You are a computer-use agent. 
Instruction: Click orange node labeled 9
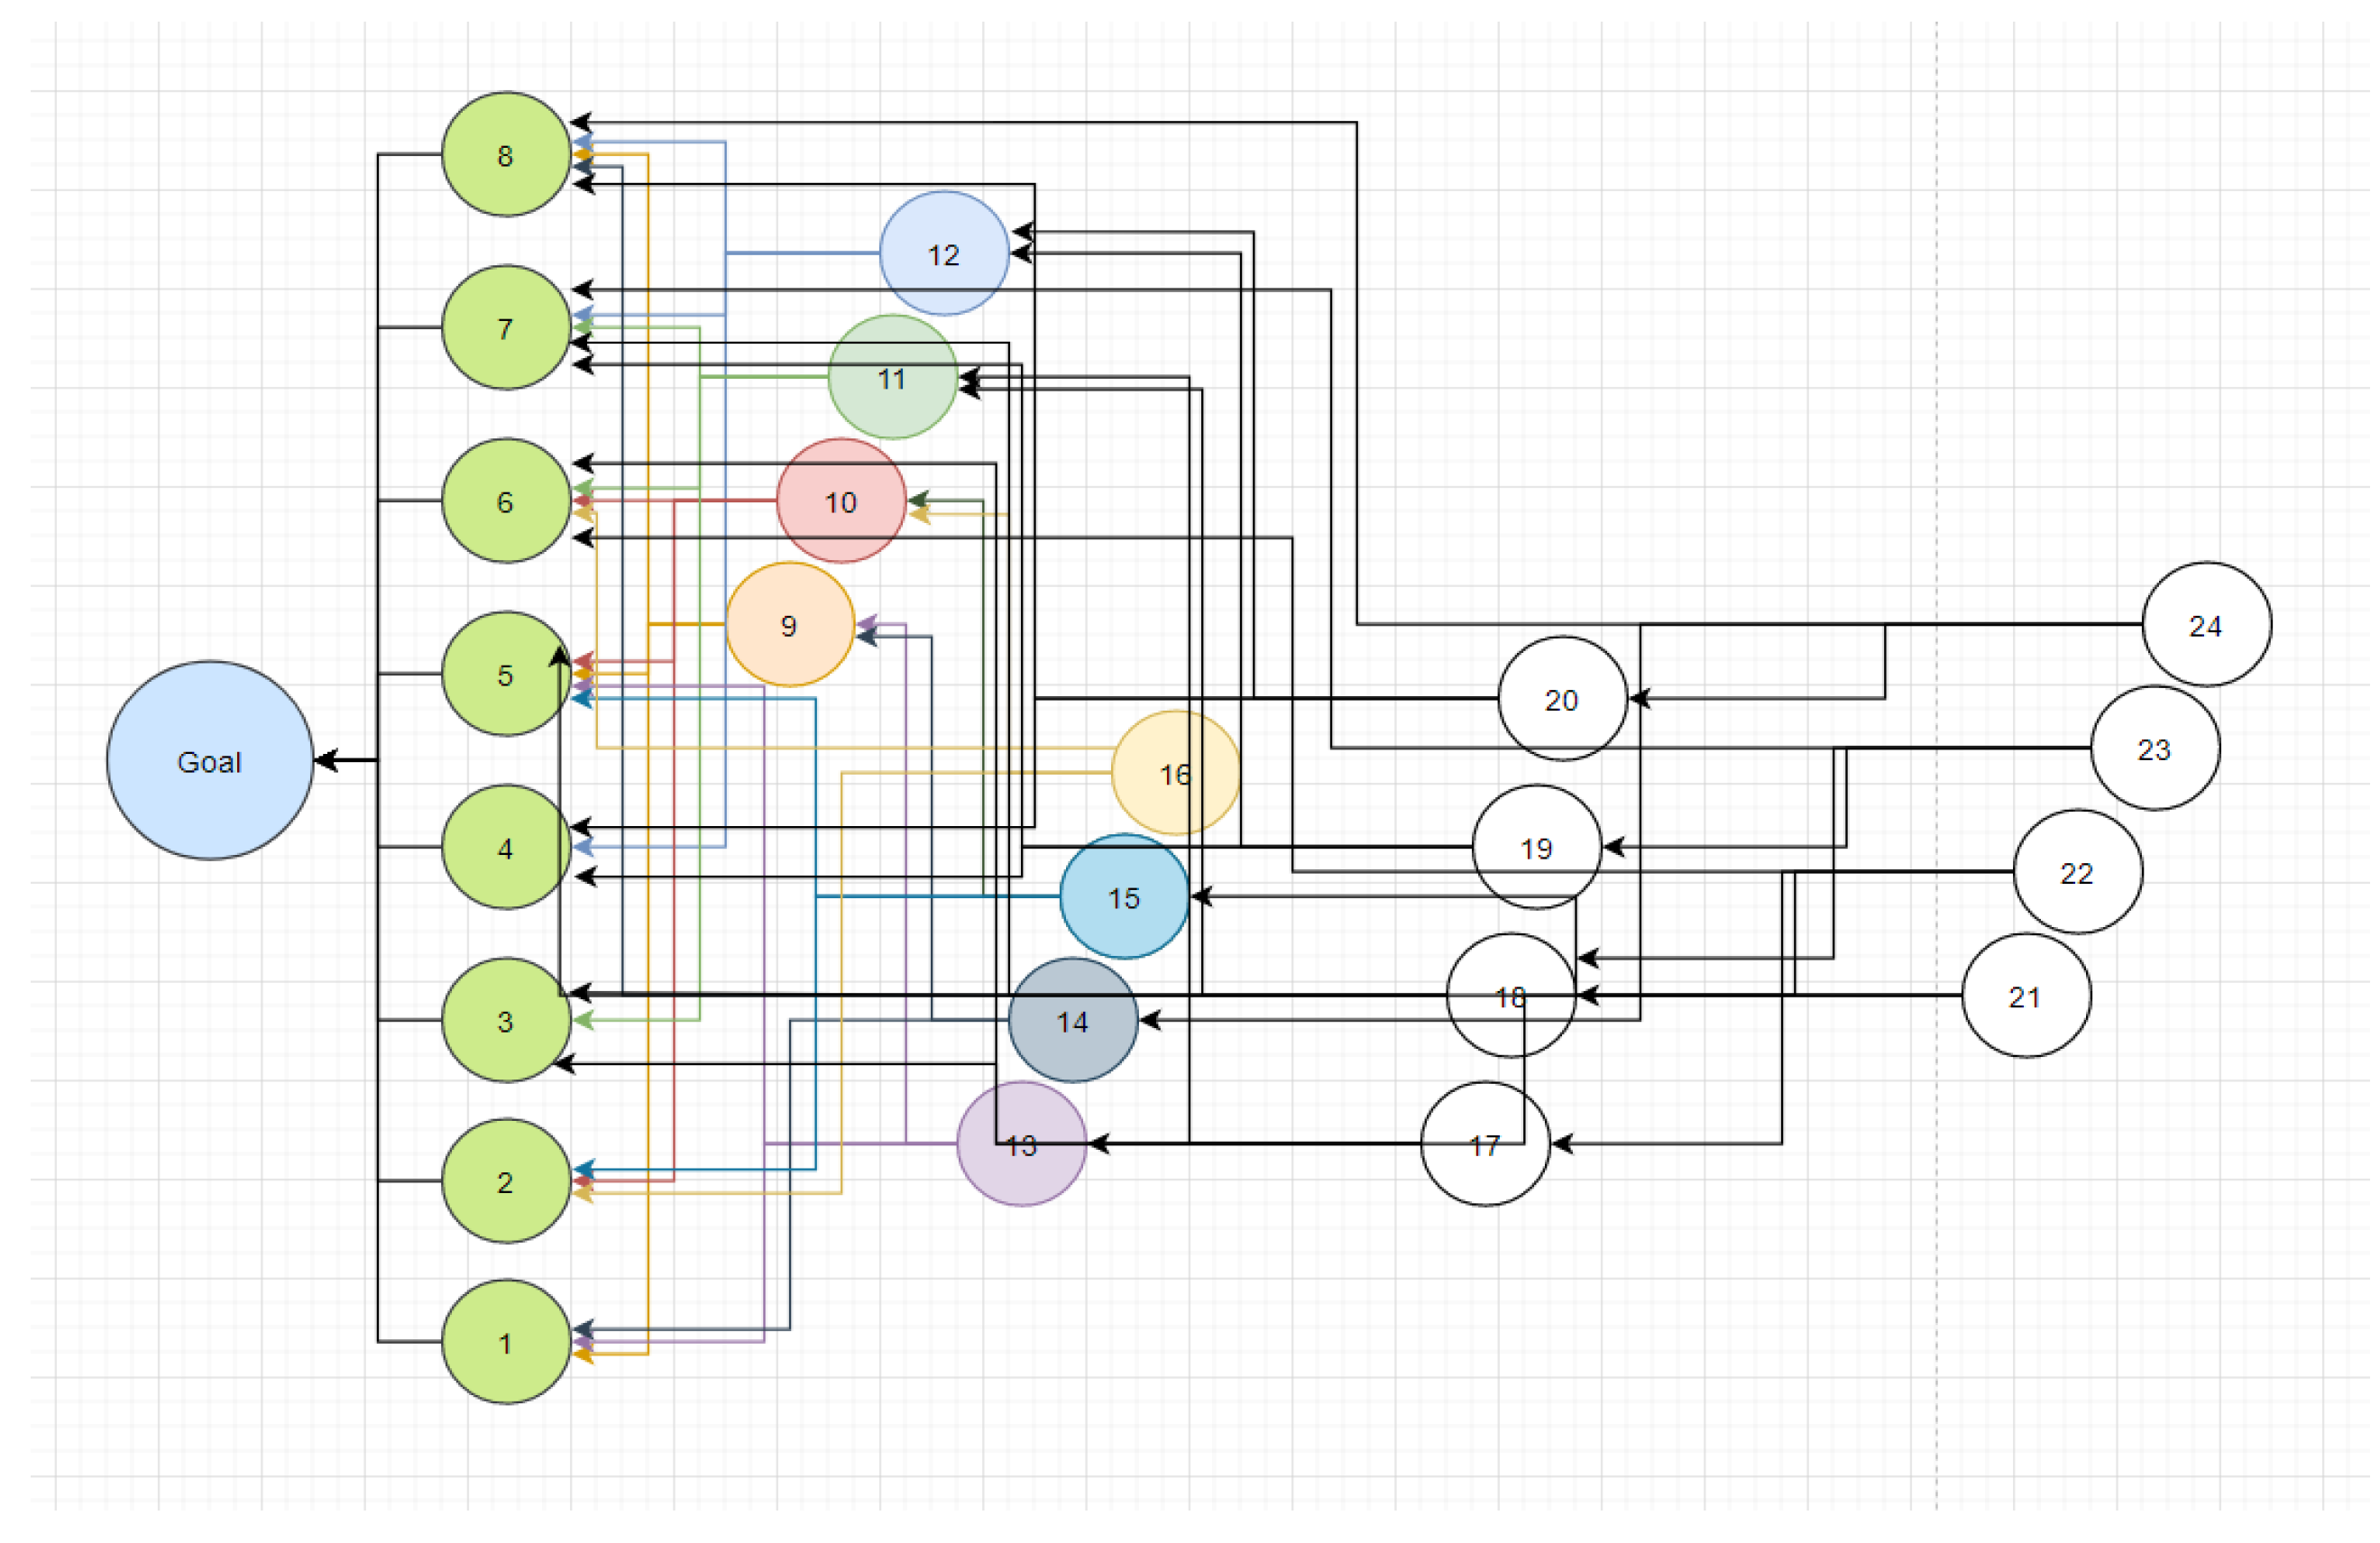[x=789, y=625]
